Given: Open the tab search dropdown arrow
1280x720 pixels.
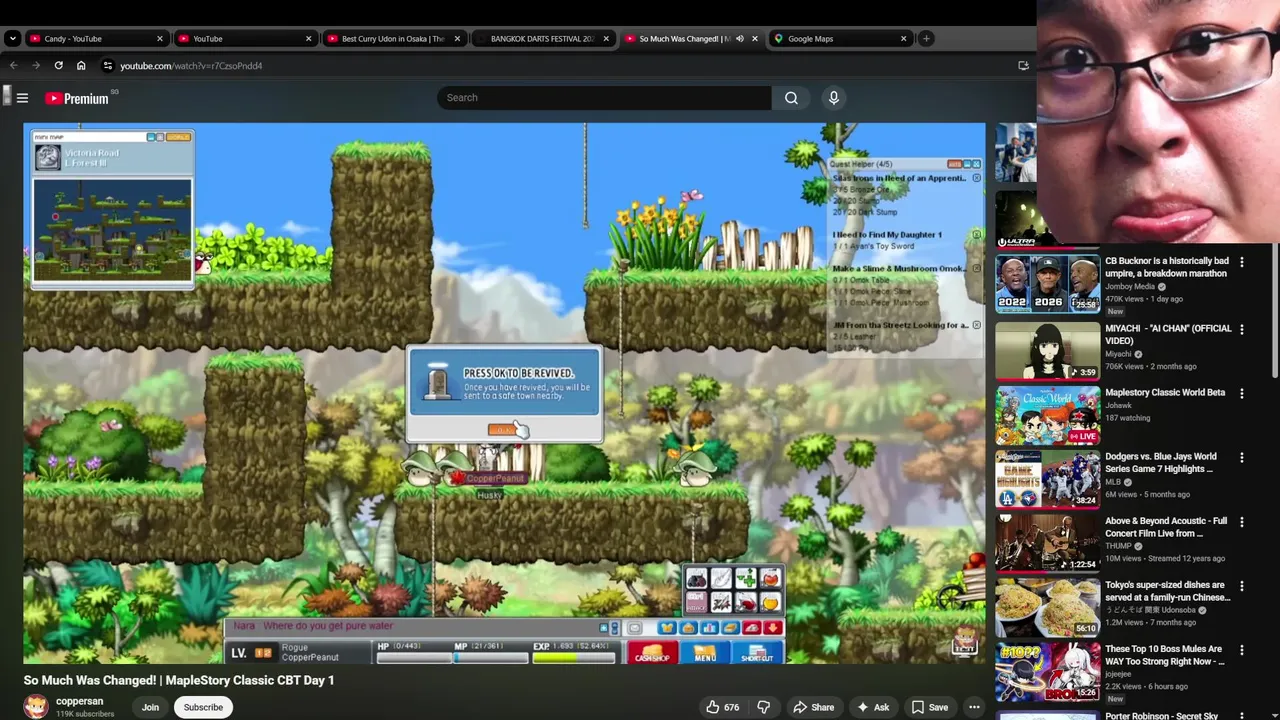Looking at the screenshot, I should pyautogui.click(x=12, y=39).
